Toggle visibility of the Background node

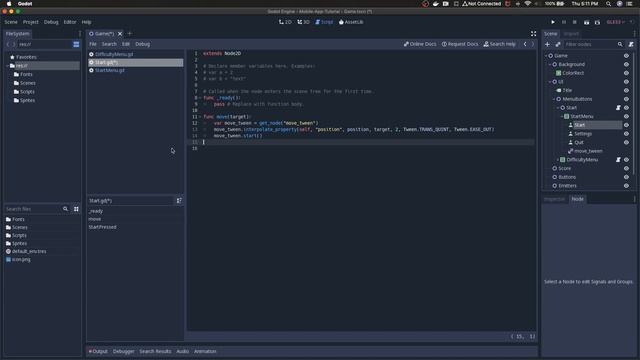626,64
